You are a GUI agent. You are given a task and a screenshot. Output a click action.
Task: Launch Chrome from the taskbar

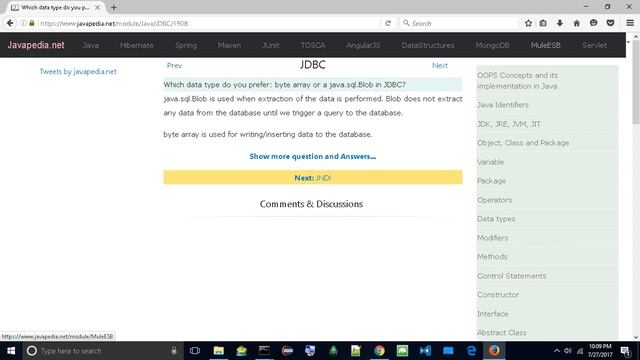[x=379, y=351]
